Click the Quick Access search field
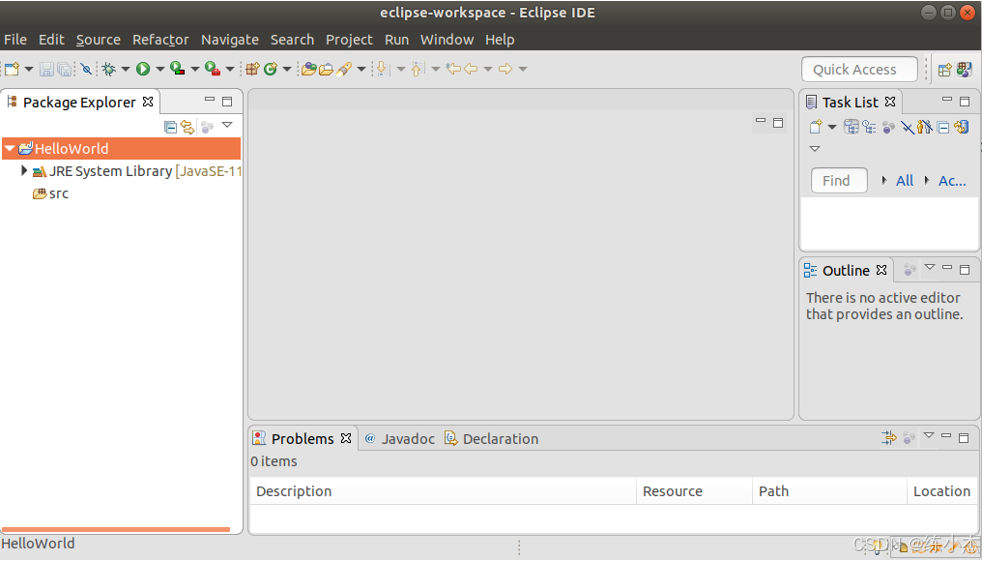Viewport: 984px width, 562px height. [859, 70]
